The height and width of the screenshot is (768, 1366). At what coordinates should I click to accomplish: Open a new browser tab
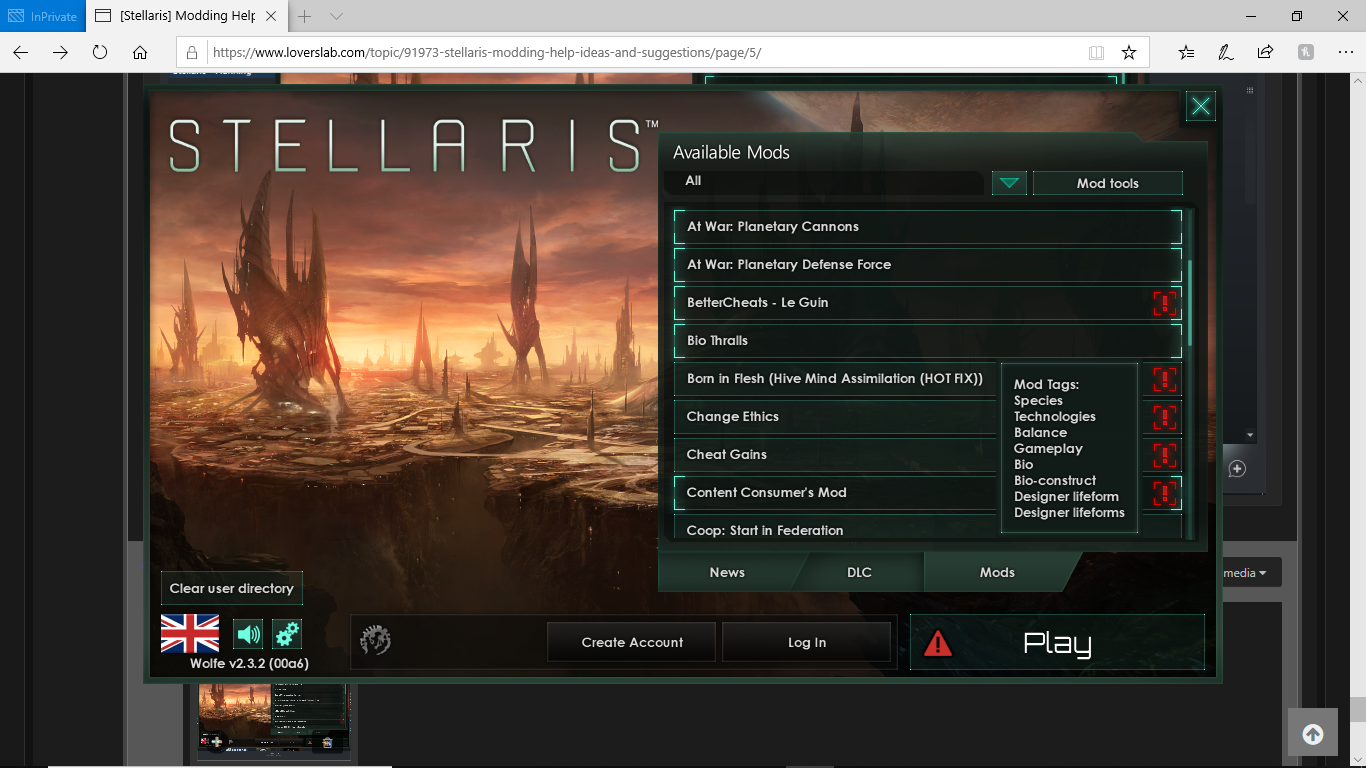(x=305, y=16)
